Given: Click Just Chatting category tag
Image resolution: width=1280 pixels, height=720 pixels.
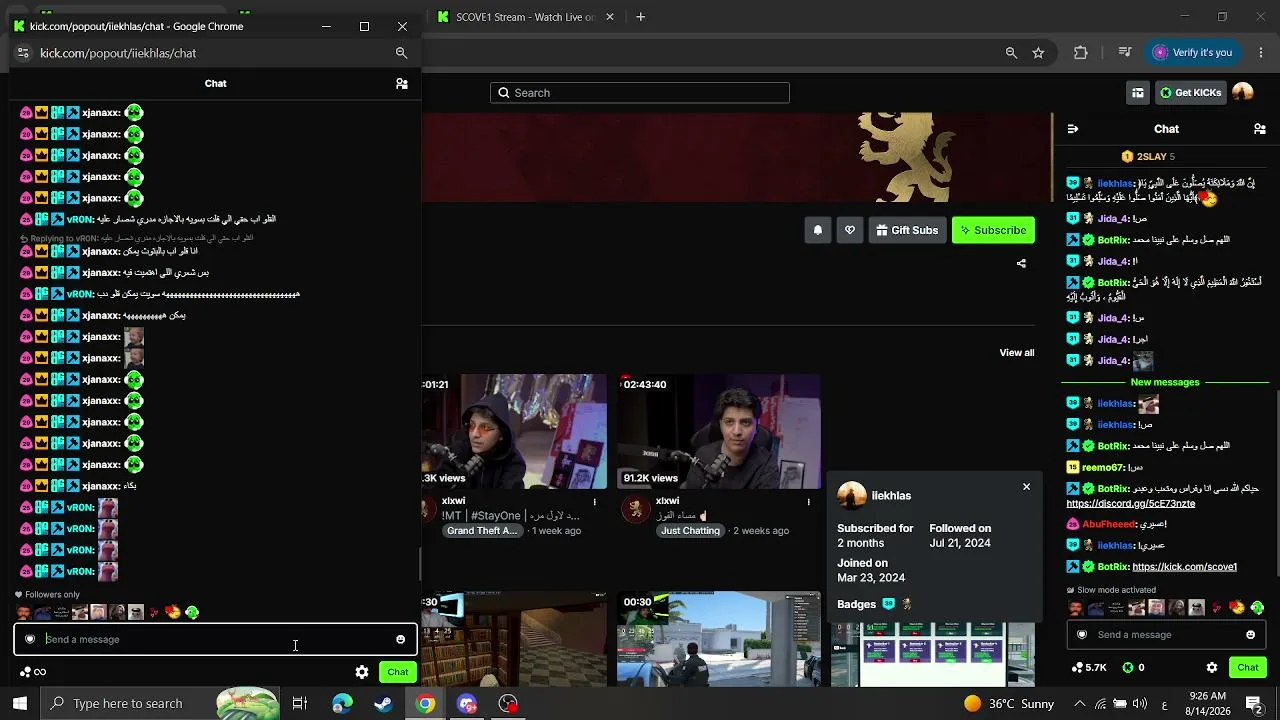Looking at the screenshot, I should [690, 531].
